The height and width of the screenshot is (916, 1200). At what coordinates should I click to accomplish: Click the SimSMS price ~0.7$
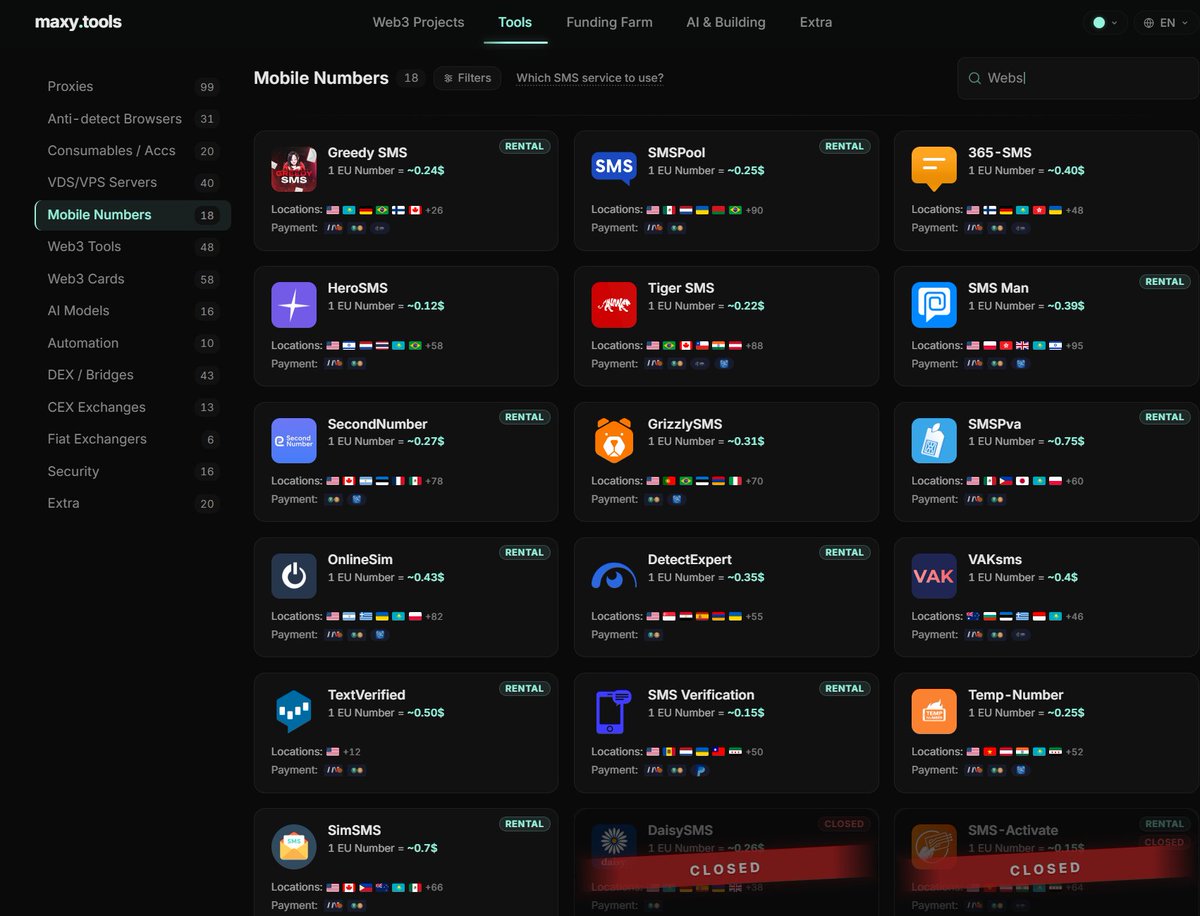(x=421, y=848)
